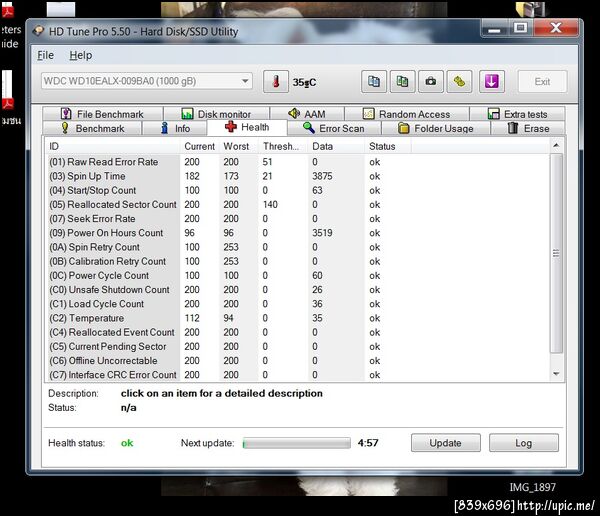The image size is (600, 516).
Task: Click the Status column header
Action: pos(388,146)
